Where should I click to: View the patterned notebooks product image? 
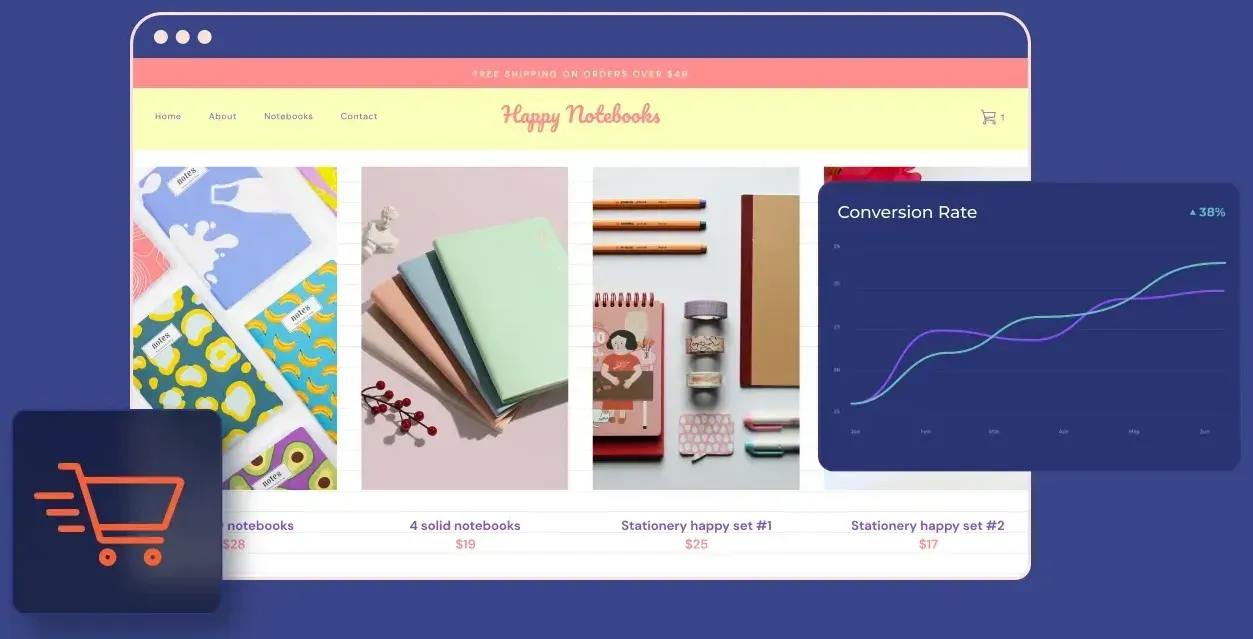click(235, 328)
